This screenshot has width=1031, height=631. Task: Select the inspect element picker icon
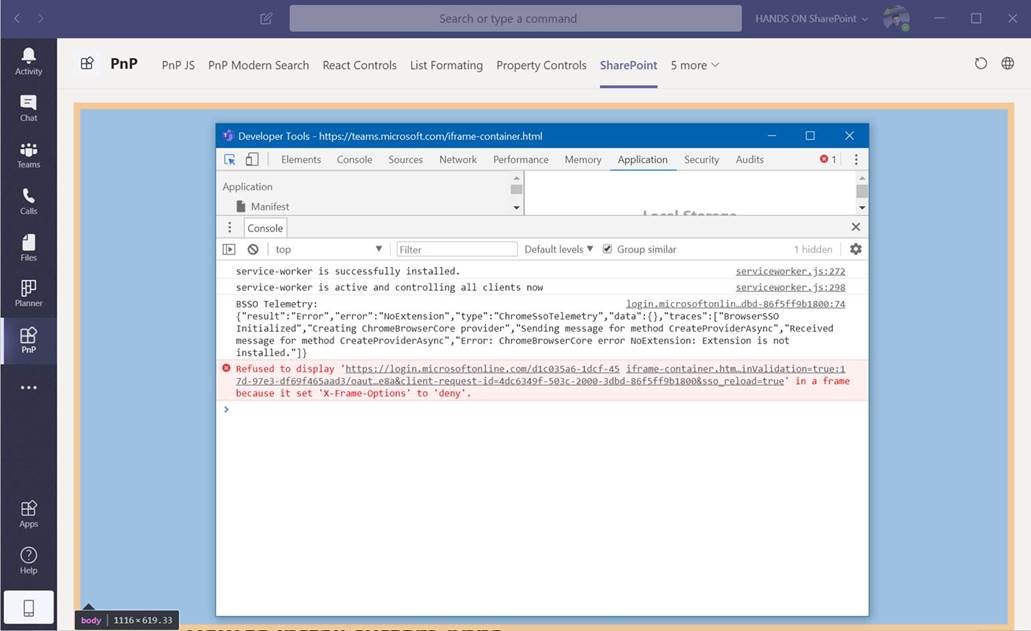(x=230, y=160)
